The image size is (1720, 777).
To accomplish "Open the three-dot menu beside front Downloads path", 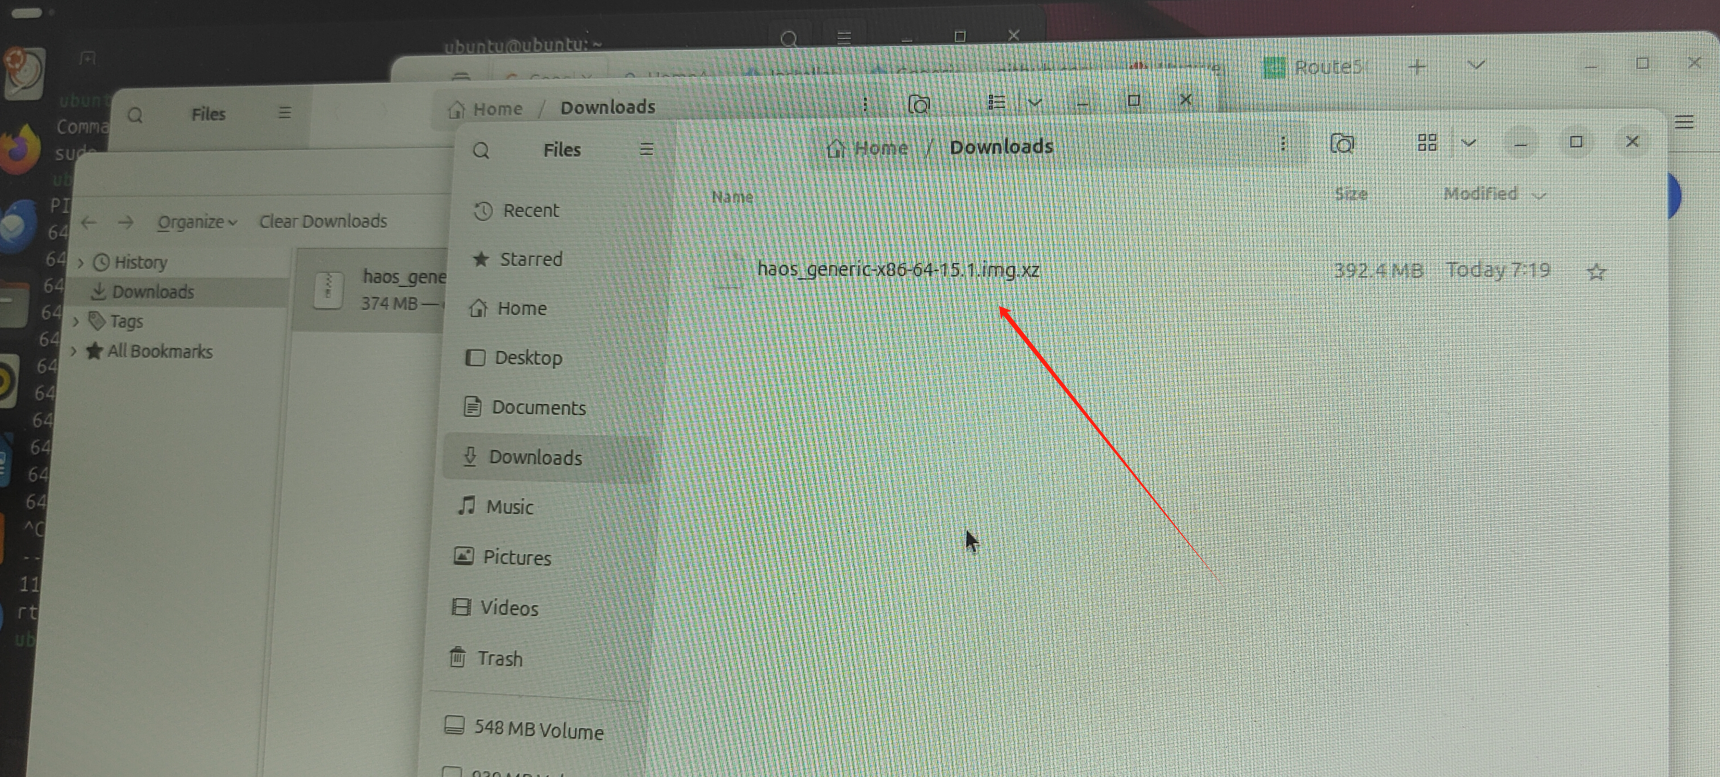I will pos(1283,144).
